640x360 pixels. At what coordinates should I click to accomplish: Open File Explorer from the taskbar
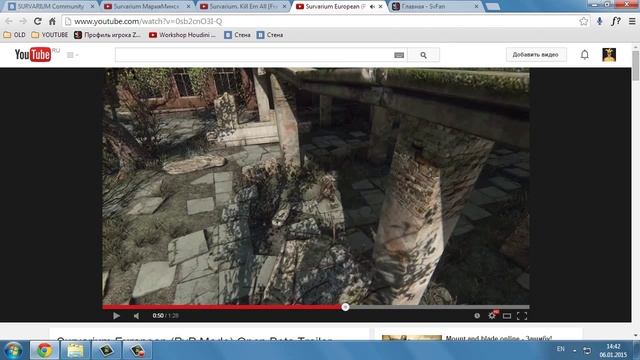pyautogui.click(x=75, y=350)
